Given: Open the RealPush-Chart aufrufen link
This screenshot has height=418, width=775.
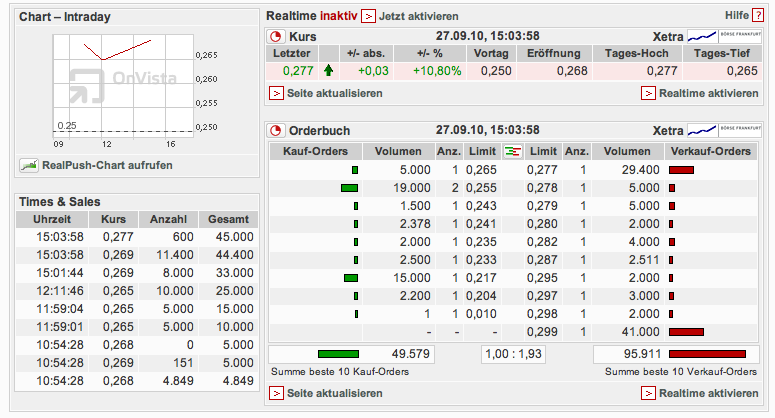Looking at the screenshot, I should coord(93,165).
